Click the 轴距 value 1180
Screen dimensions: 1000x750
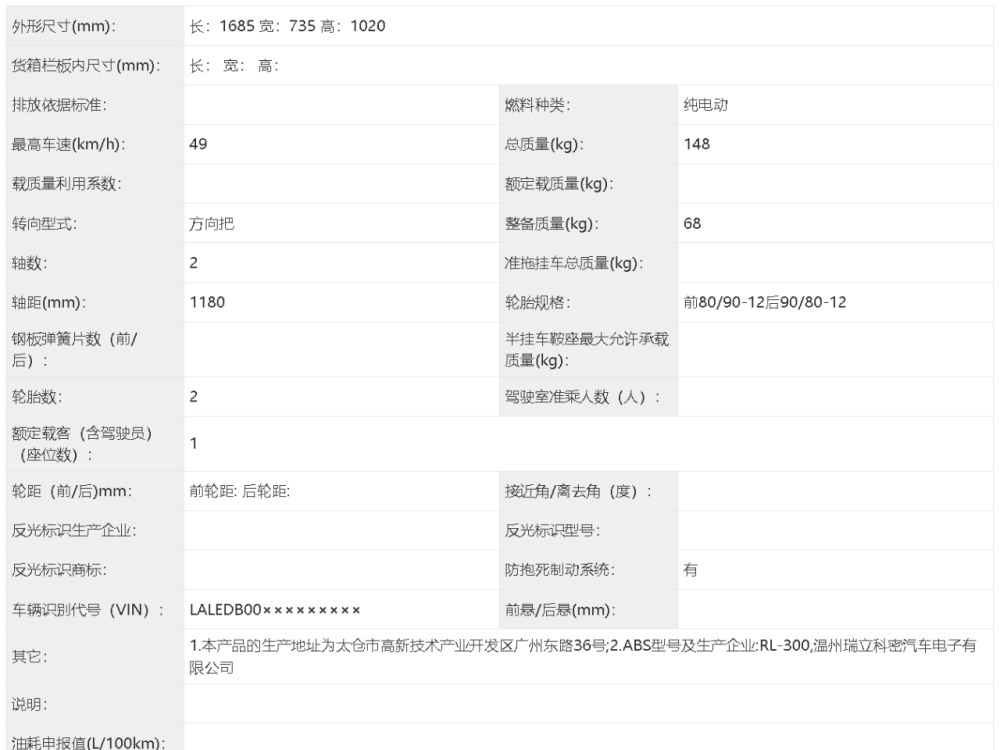click(207, 303)
